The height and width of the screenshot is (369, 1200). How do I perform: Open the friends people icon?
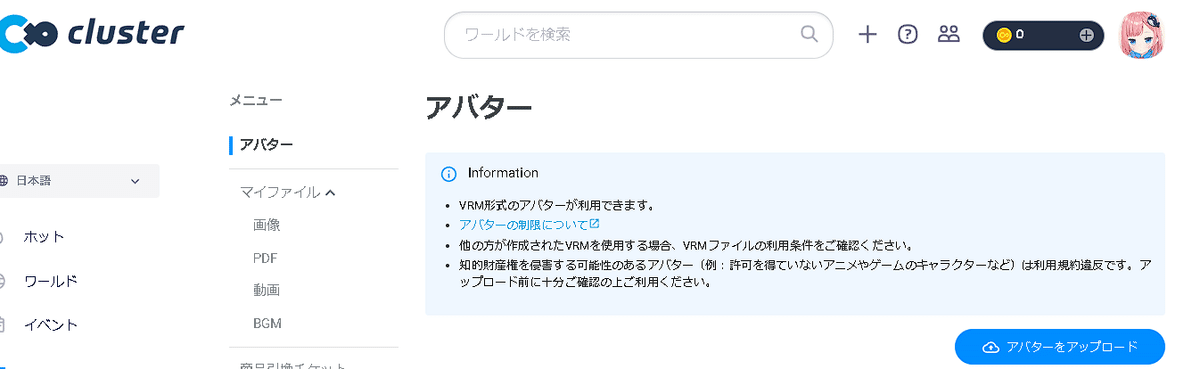pos(949,34)
